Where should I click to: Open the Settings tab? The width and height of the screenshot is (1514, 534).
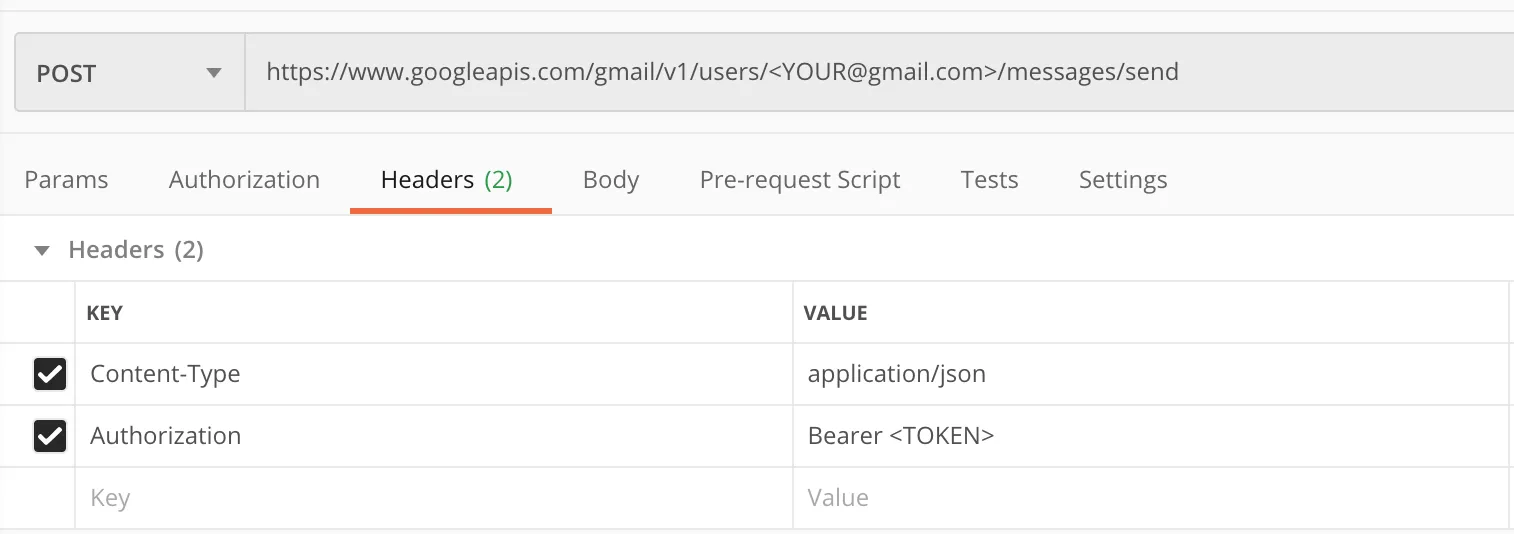[1122, 180]
